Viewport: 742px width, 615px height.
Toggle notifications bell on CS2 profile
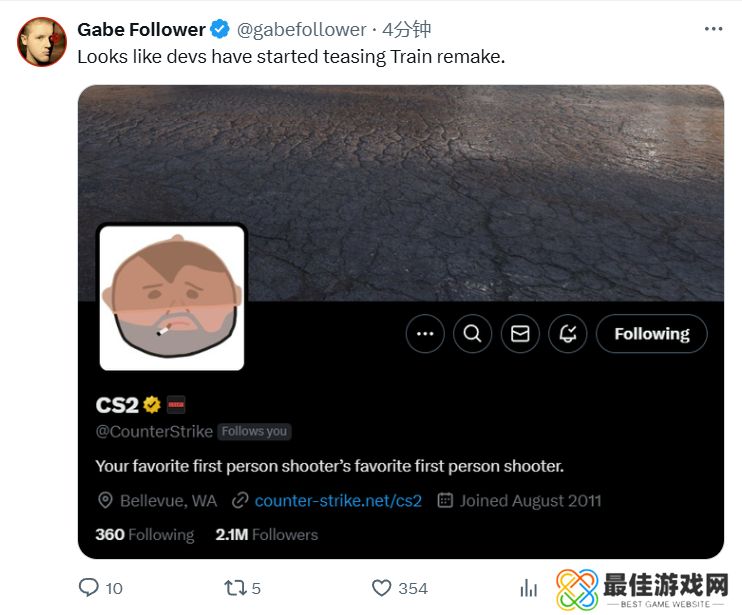pos(568,334)
